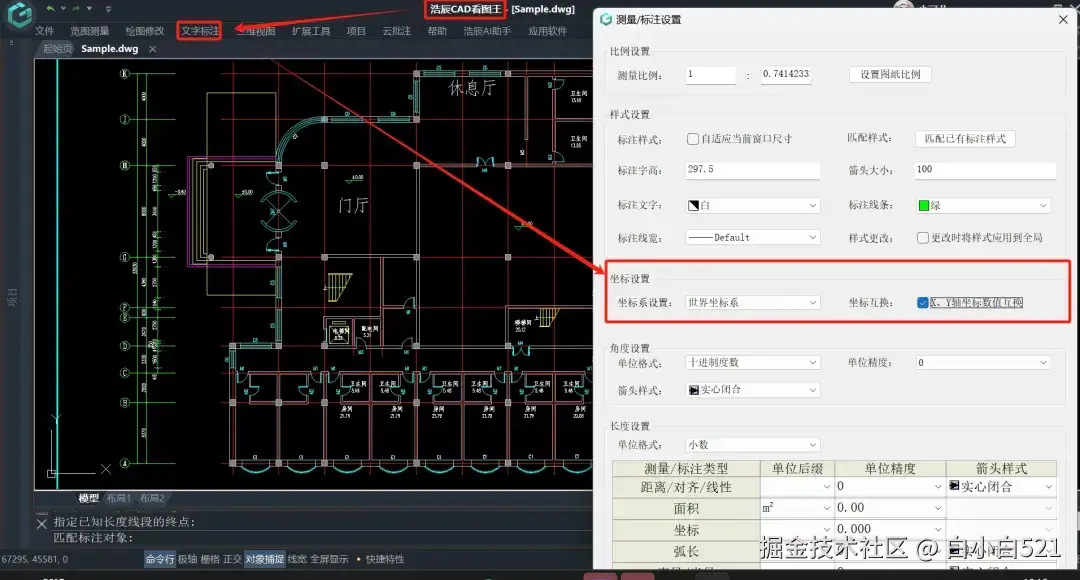This screenshot has height=580, width=1080.
Task: Open the length 单位格式 小数 dropdown
Action: coord(753,445)
